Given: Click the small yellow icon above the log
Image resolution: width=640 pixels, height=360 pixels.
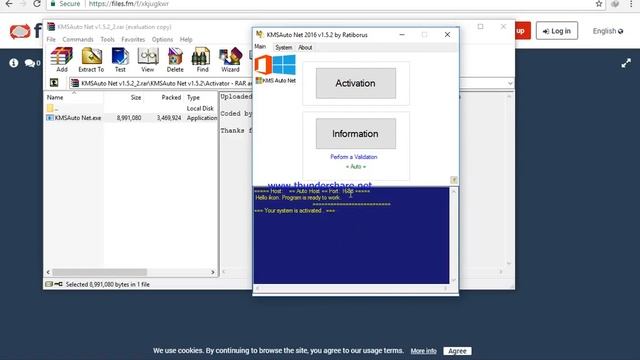Looking at the screenshot, I should [x=453, y=180].
